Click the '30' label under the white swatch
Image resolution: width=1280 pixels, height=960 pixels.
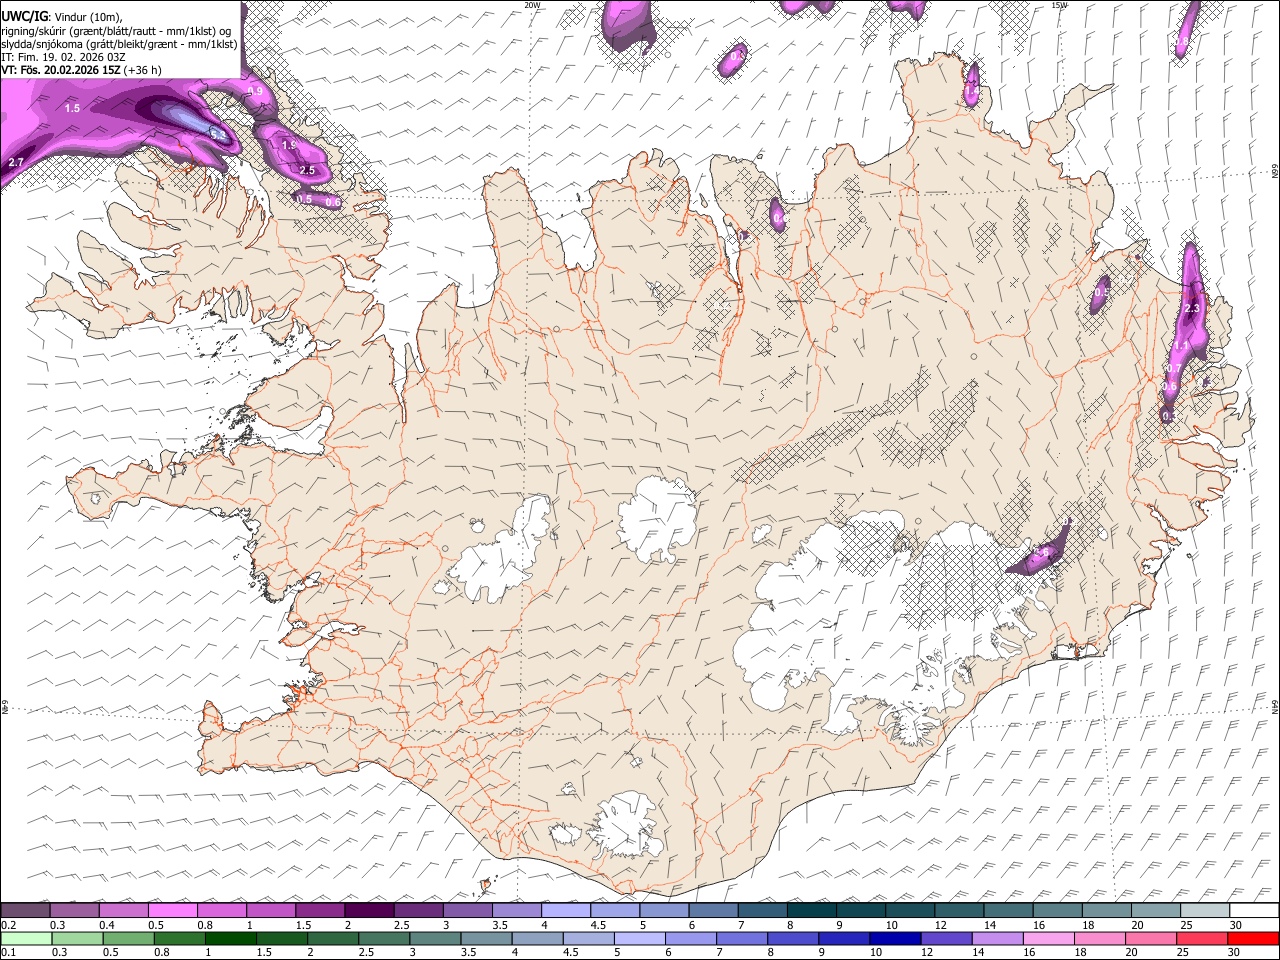pyautogui.click(x=1235, y=925)
